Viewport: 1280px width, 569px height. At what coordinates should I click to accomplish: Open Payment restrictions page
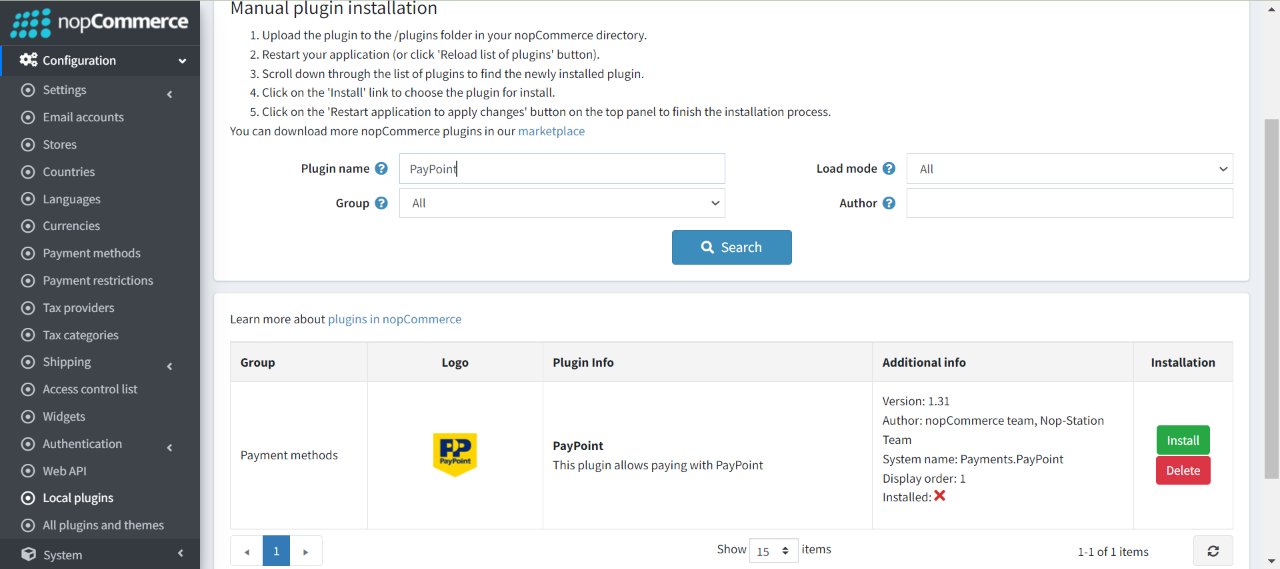98,281
